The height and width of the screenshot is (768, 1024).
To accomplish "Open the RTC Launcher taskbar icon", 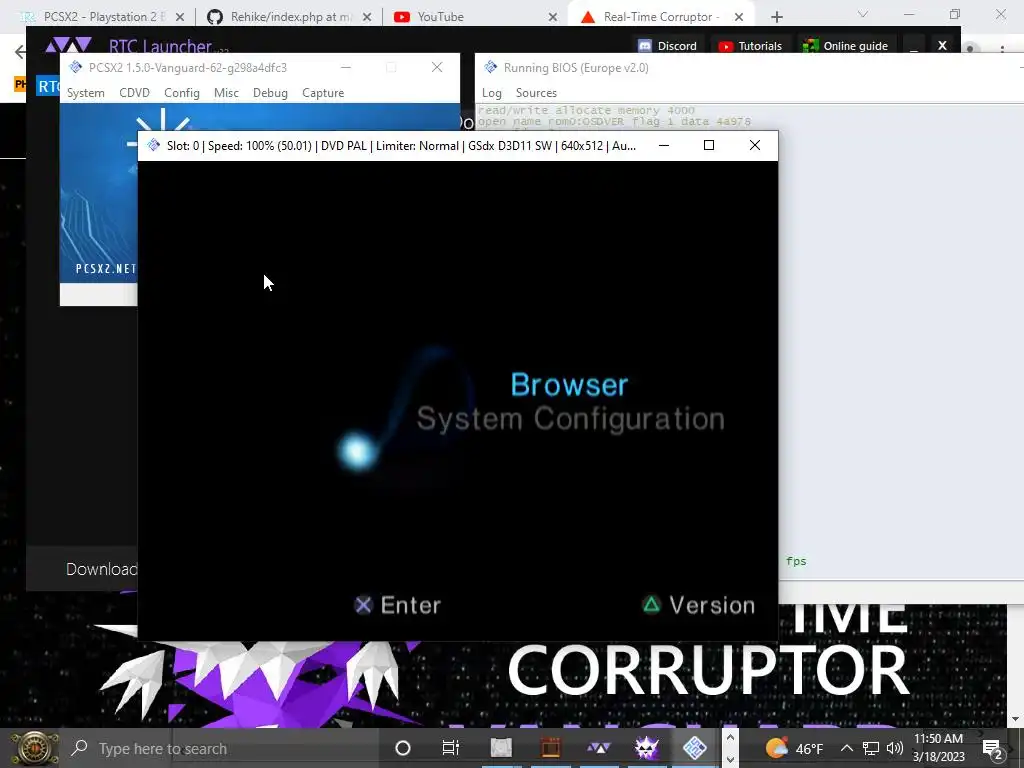I will [x=598, y=748].
